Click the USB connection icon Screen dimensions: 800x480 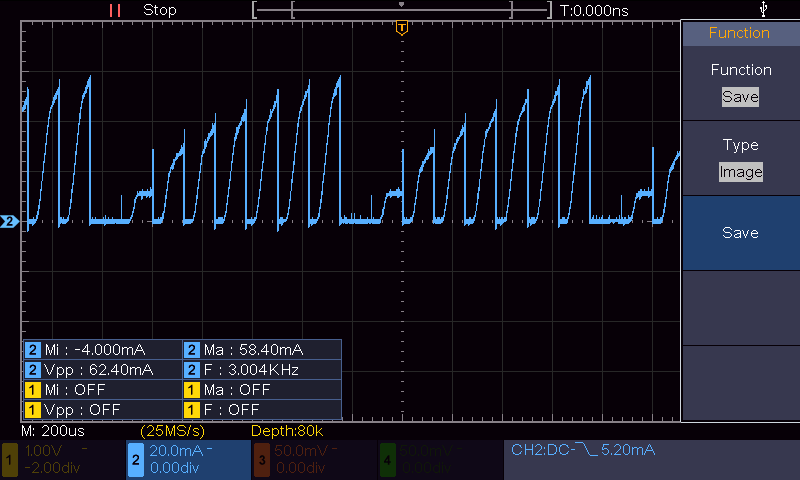point(763,9)
